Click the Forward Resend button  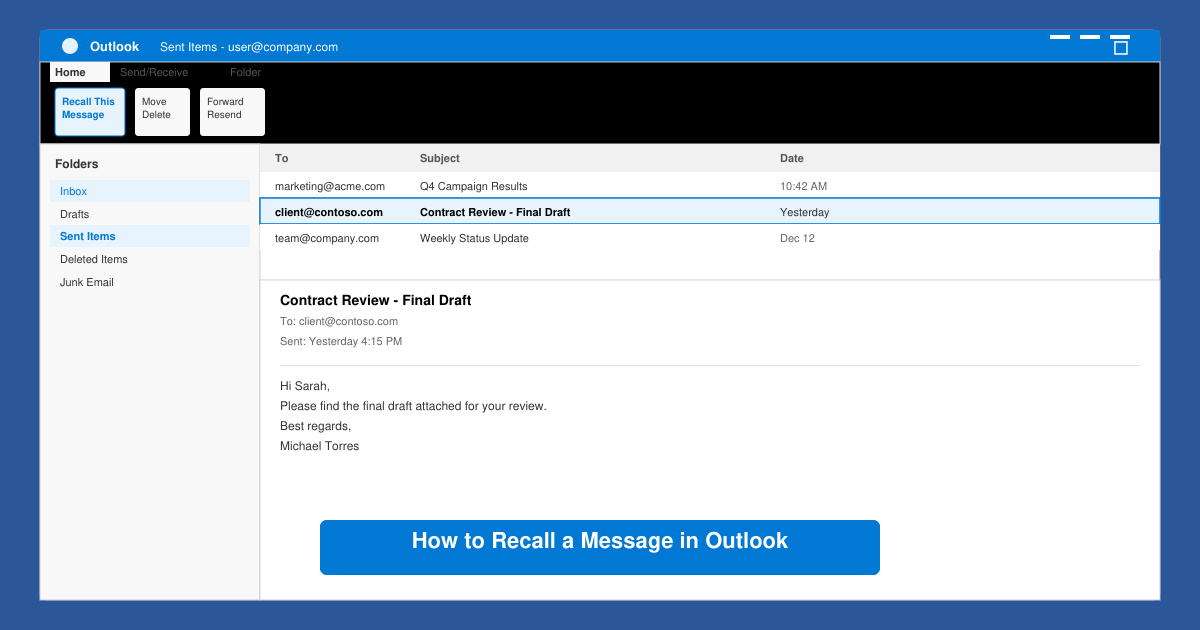pos(232,112)
